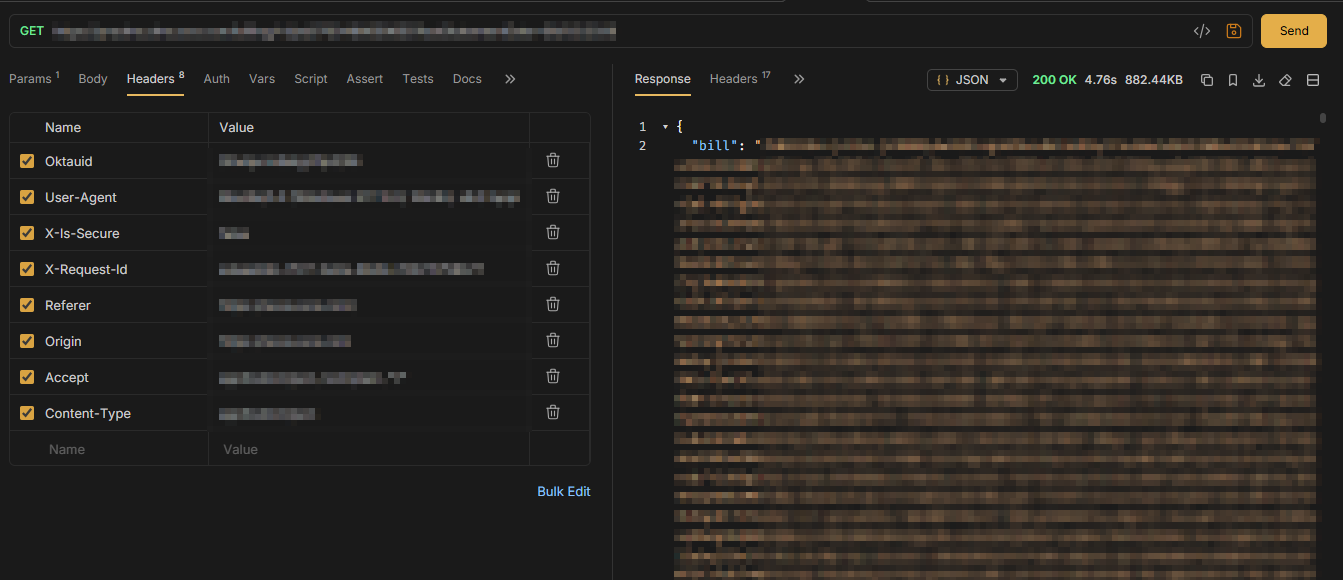This screenshot has height=580, width=1343.
Task: Delete the X-Is-Secure header row
Action: pos(552,232)
